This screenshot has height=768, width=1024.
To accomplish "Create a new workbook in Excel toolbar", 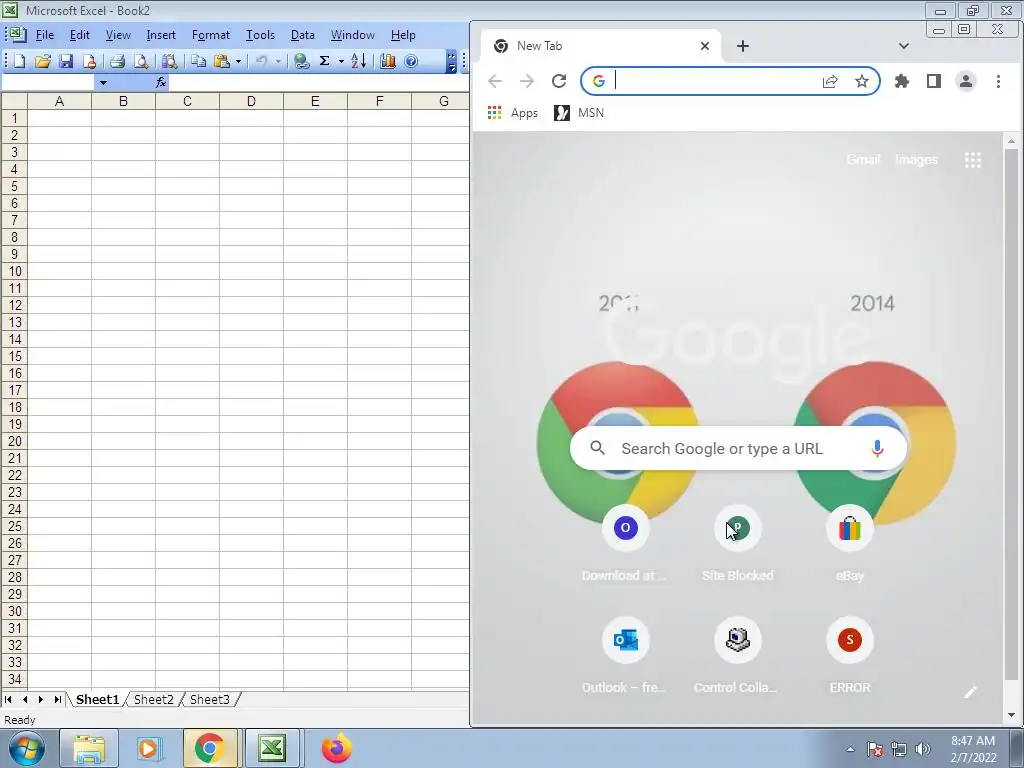I will click(x=20, y=61).
